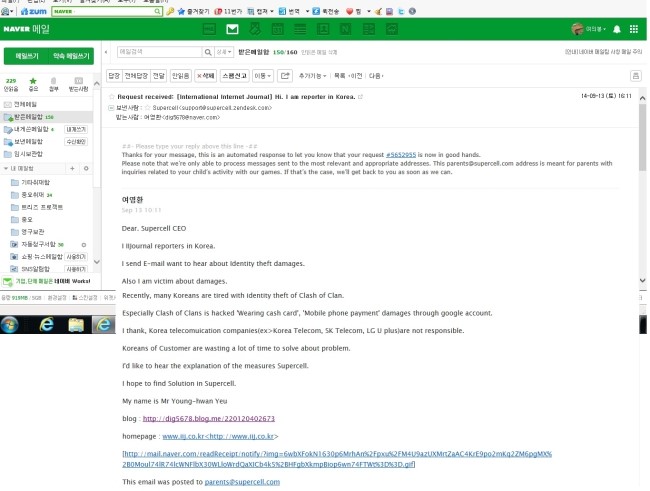Open the Naver Contacts person icon in header
This screenshot has width=650, height=491.
point(323,29)
